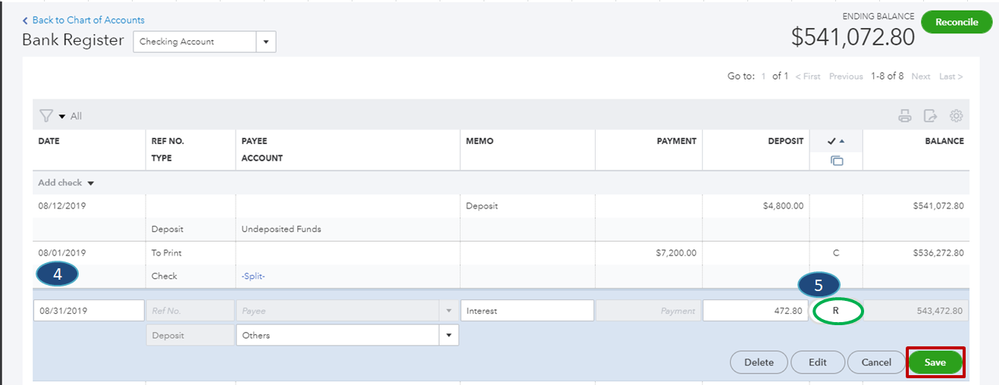
Task: Click the Delete button
Action: [759, 362]
